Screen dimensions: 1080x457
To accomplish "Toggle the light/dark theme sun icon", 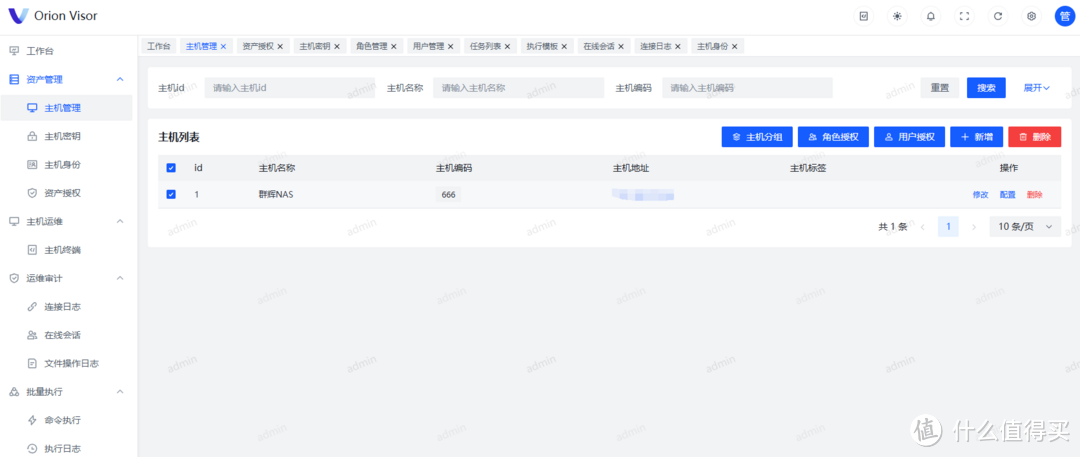I will [897, 17].
